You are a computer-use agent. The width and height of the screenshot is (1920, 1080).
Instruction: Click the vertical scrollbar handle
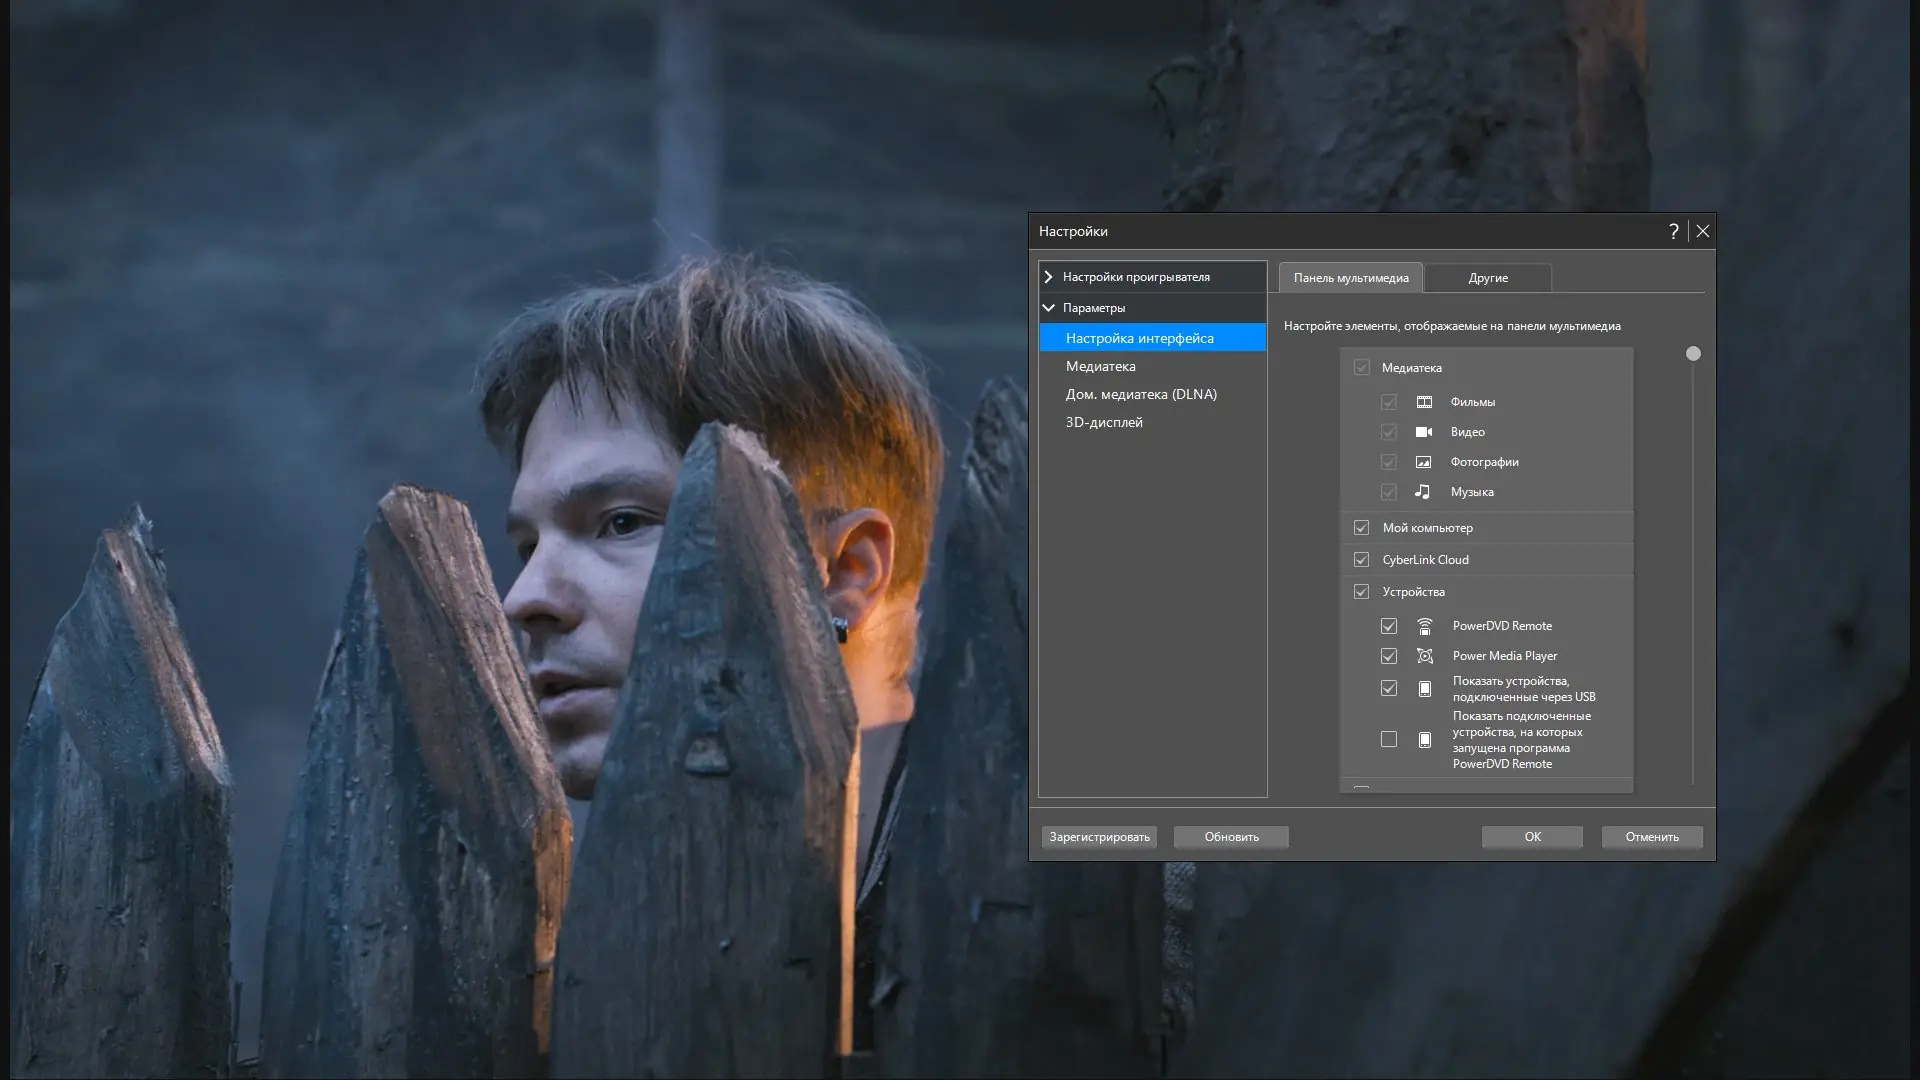tap(1693, 354)
